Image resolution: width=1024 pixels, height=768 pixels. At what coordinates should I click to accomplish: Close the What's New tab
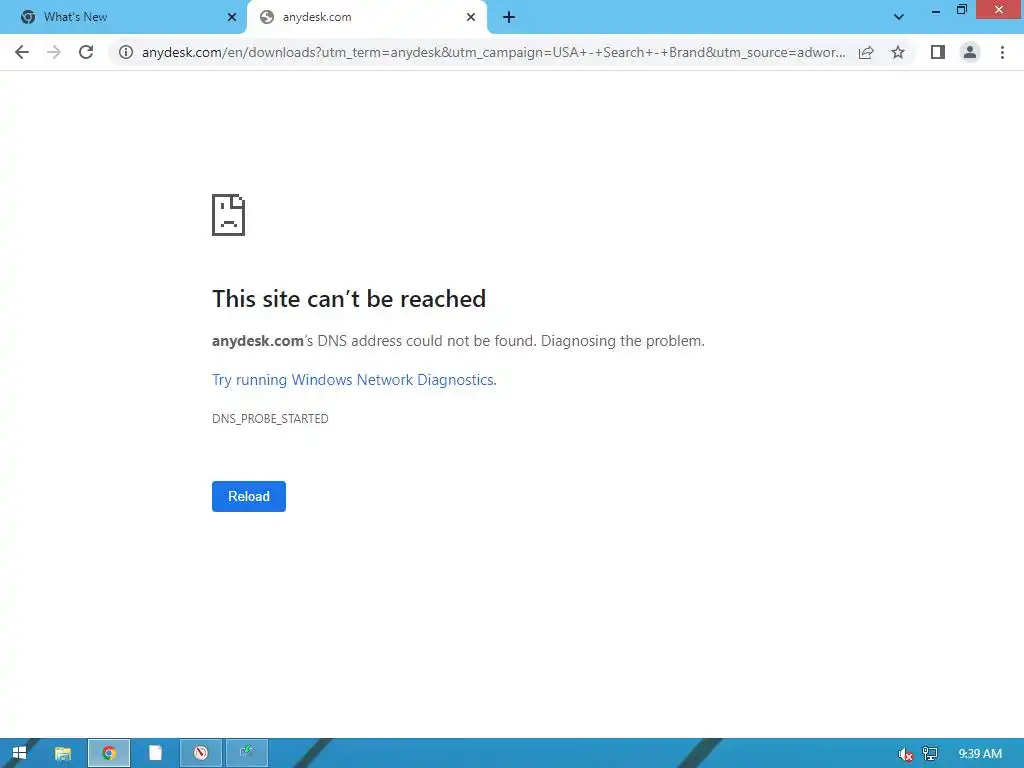pos(232,17)
